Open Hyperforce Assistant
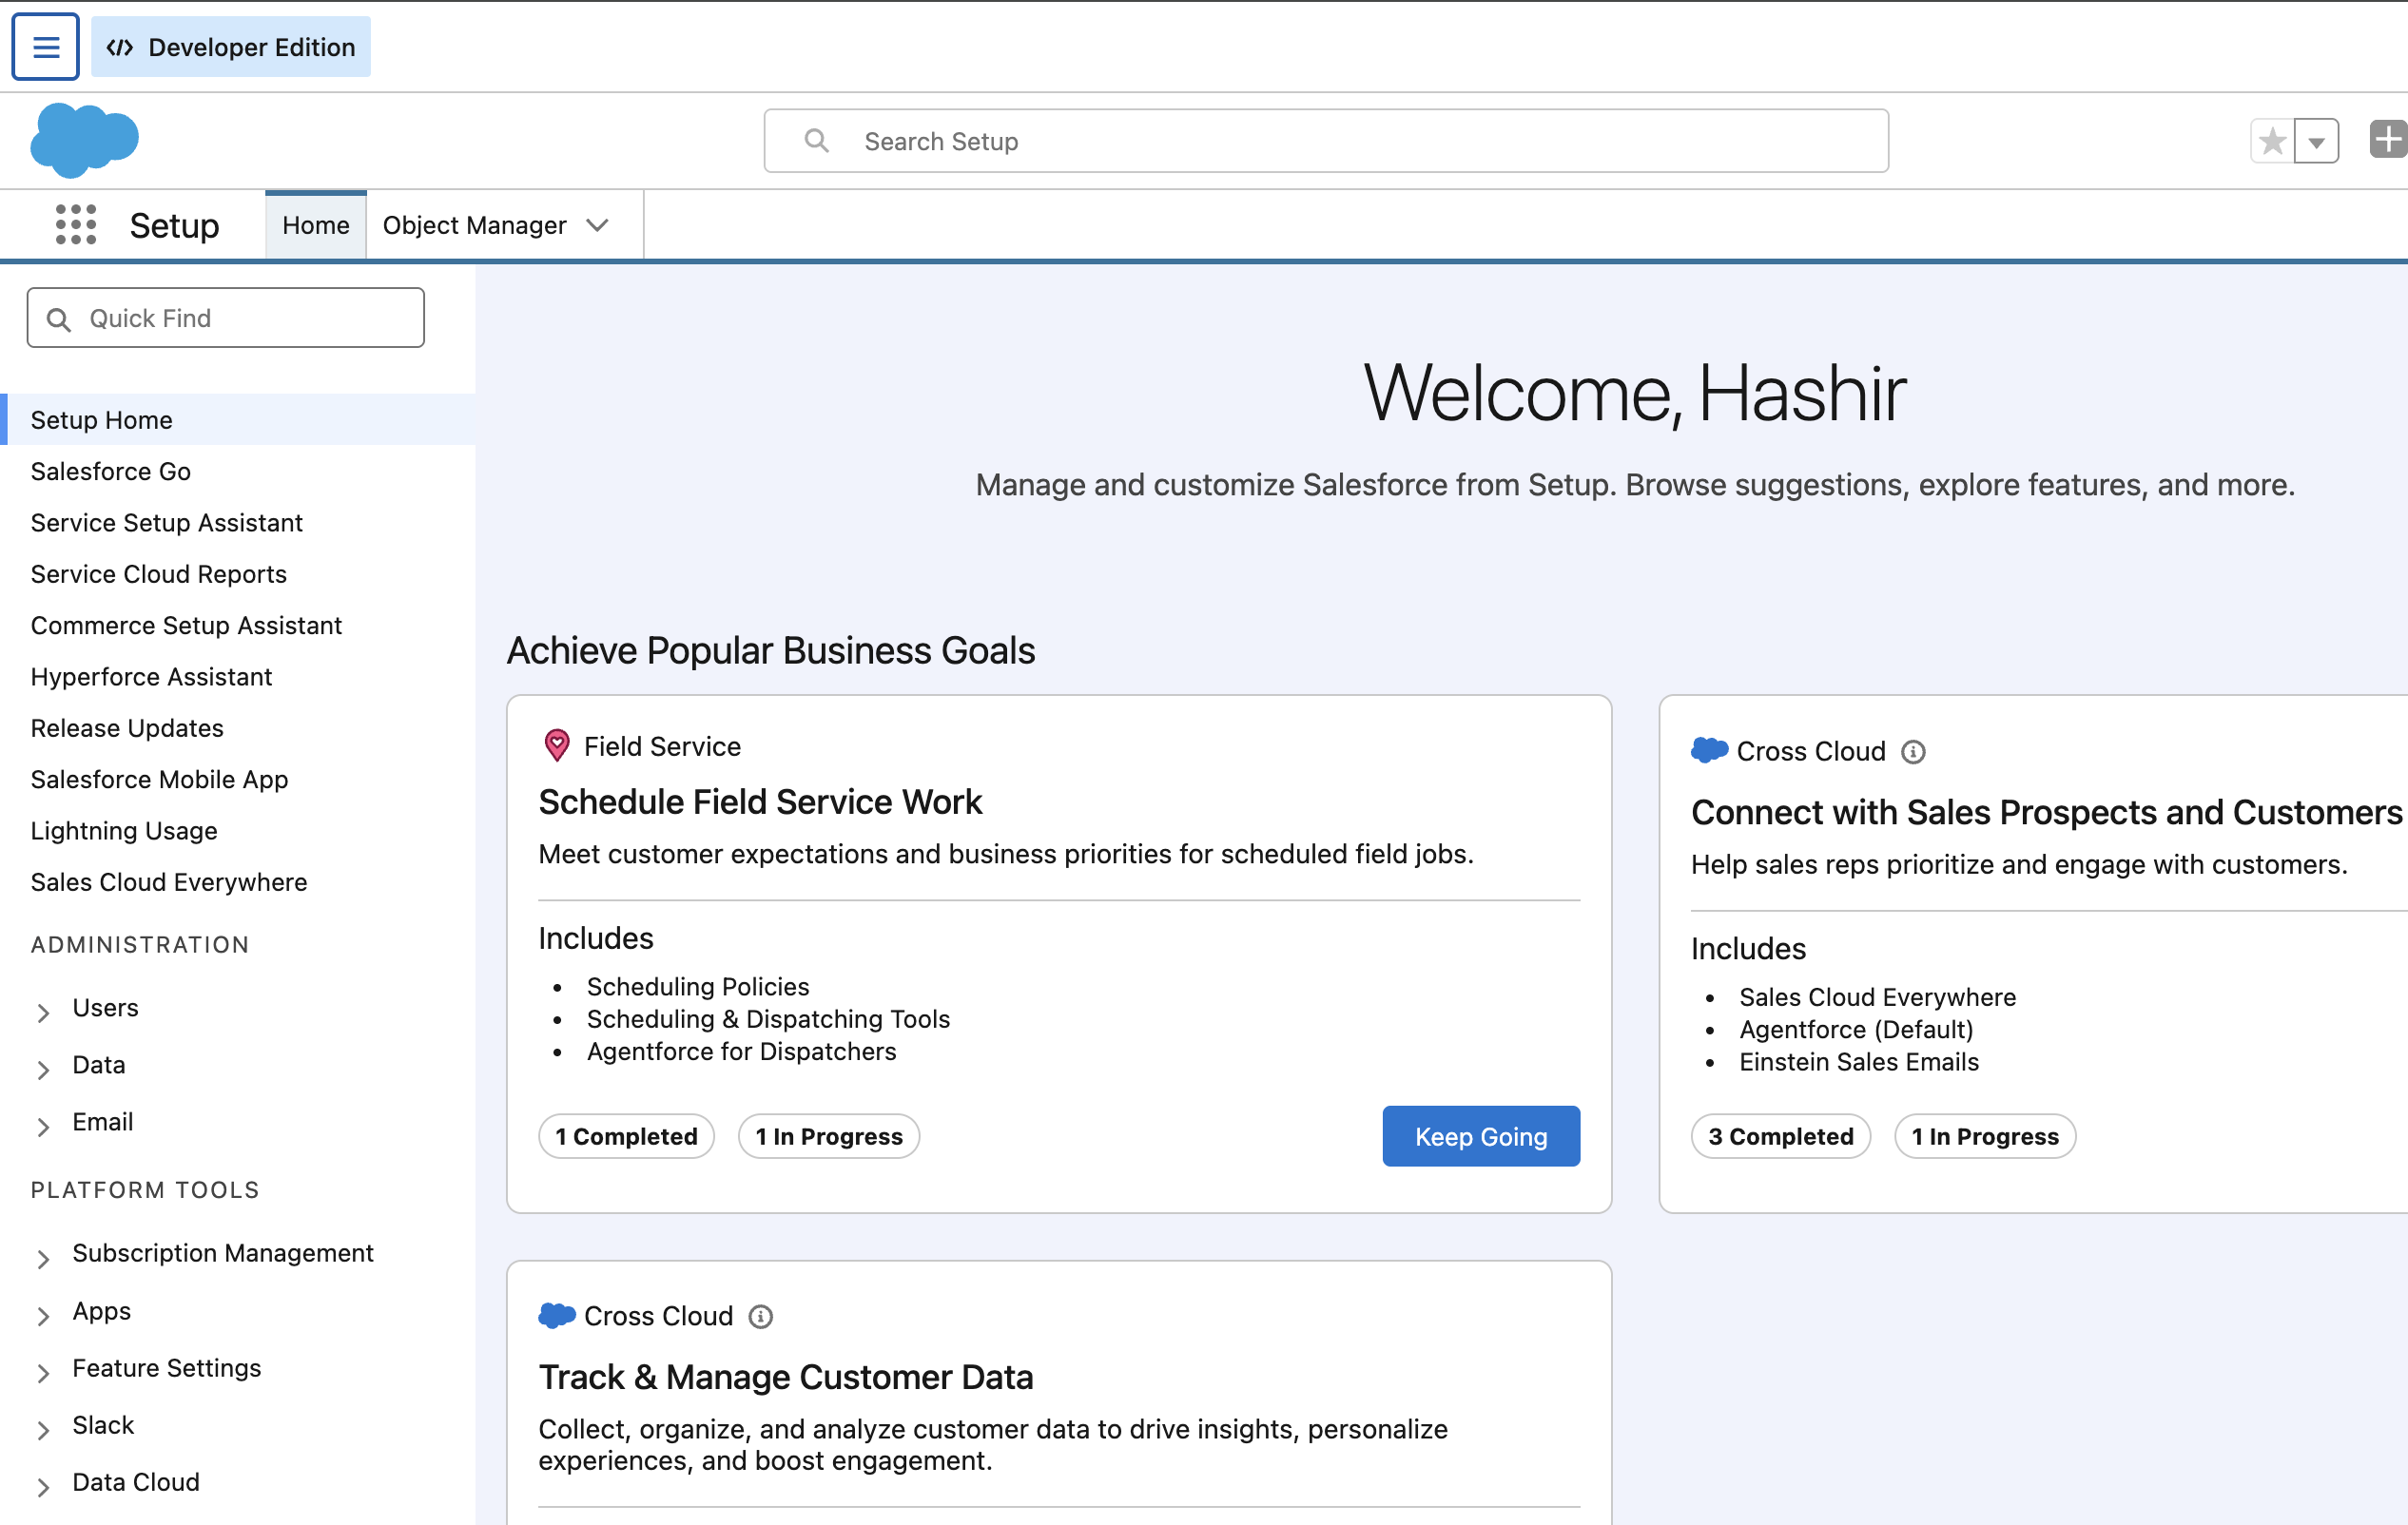 [152, 677]
